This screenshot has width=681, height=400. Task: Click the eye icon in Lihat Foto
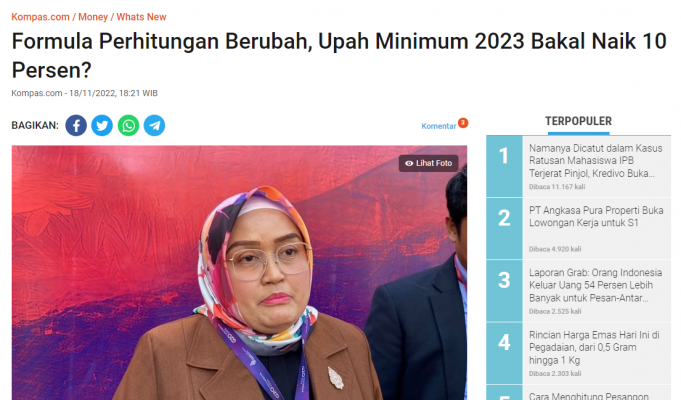409,163
